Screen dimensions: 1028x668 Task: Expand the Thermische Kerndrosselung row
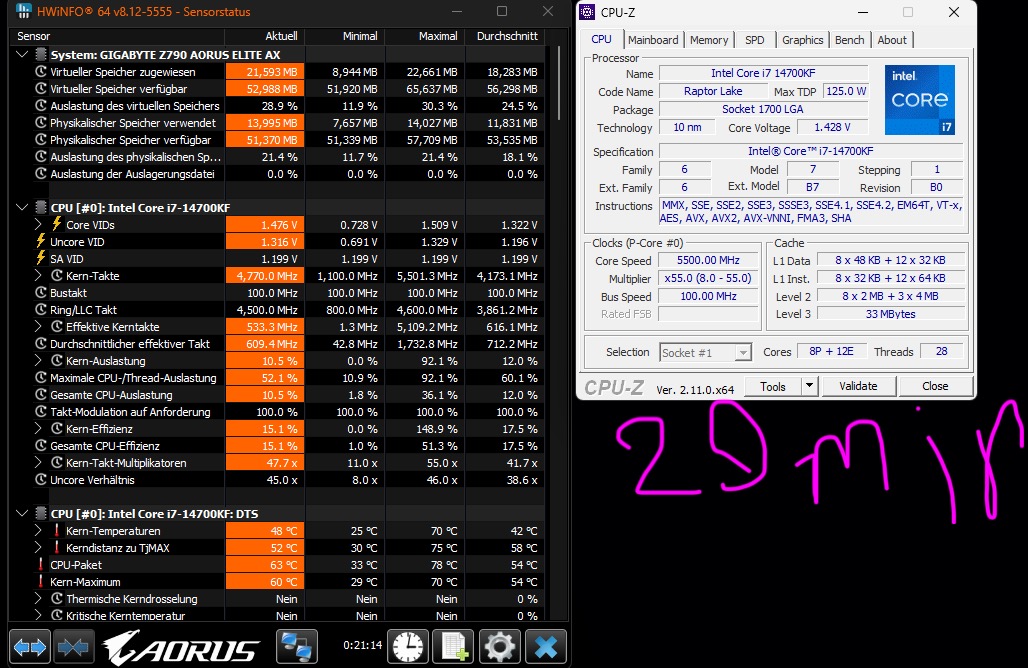coord(38,599)
